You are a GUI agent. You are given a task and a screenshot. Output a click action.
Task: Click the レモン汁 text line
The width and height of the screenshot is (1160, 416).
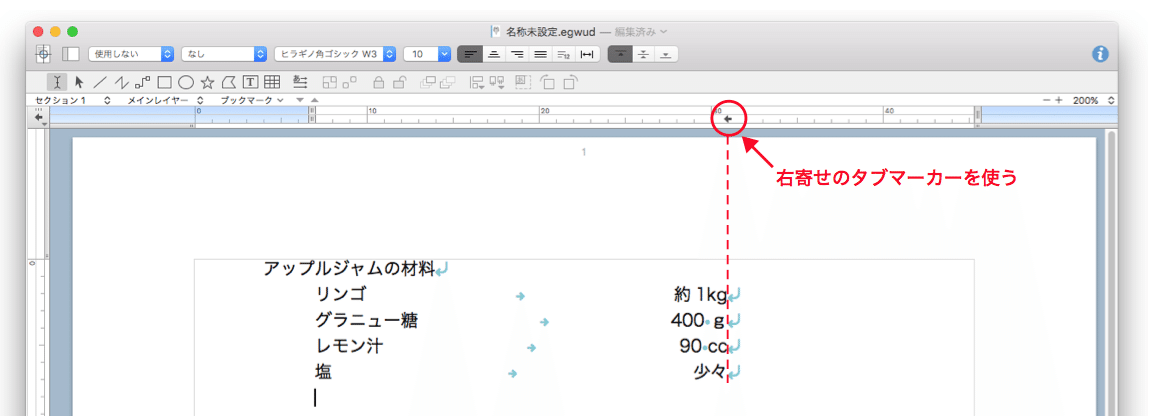click(349, 346)
